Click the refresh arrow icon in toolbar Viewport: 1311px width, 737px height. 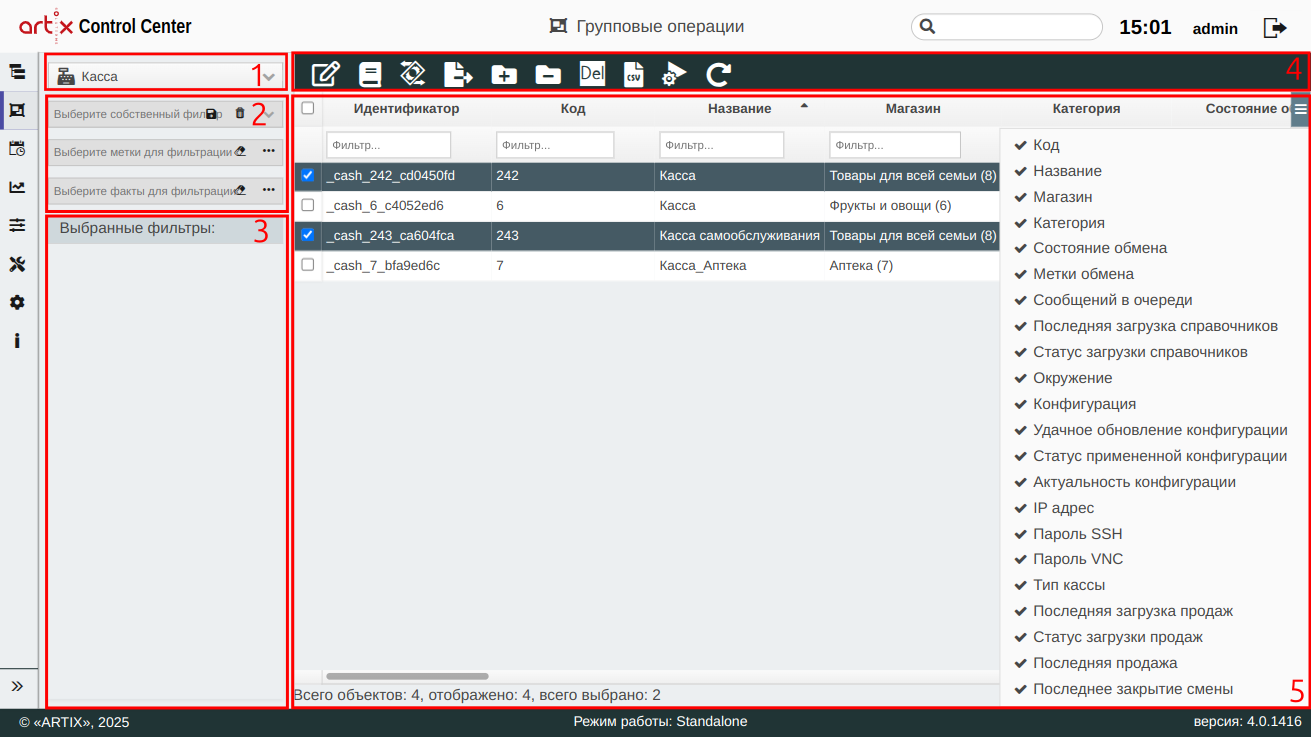point(718,74)
